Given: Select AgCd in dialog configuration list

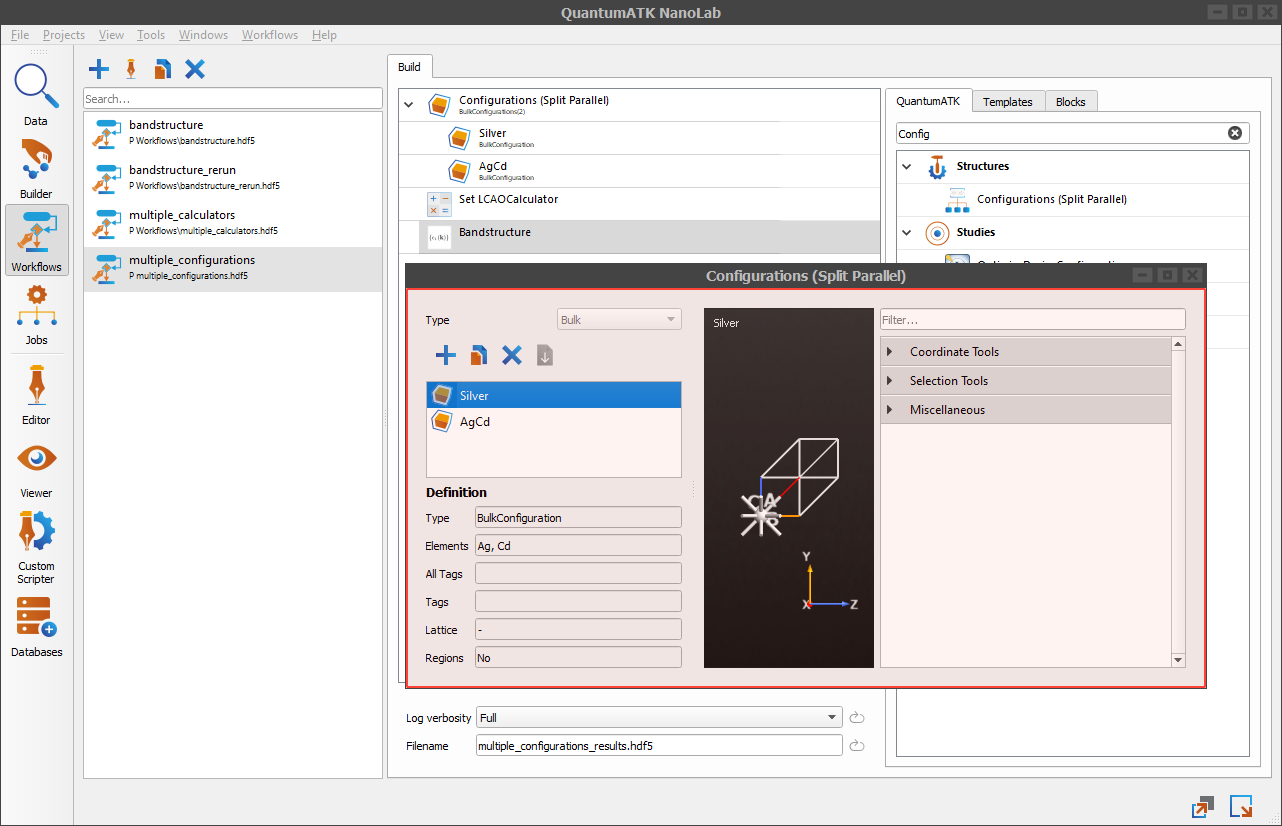Looking at the screenshot, I should [x=554, y=422].
